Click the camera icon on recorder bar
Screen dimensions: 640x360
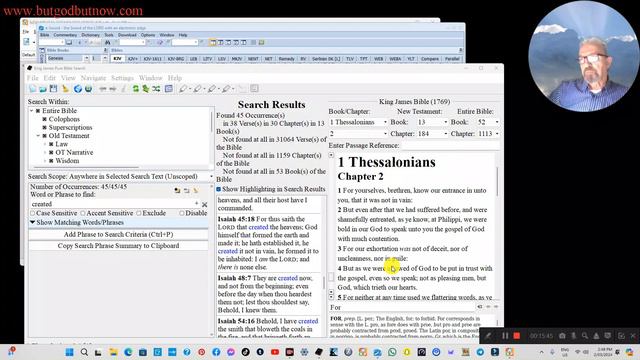tap(562, 336)
